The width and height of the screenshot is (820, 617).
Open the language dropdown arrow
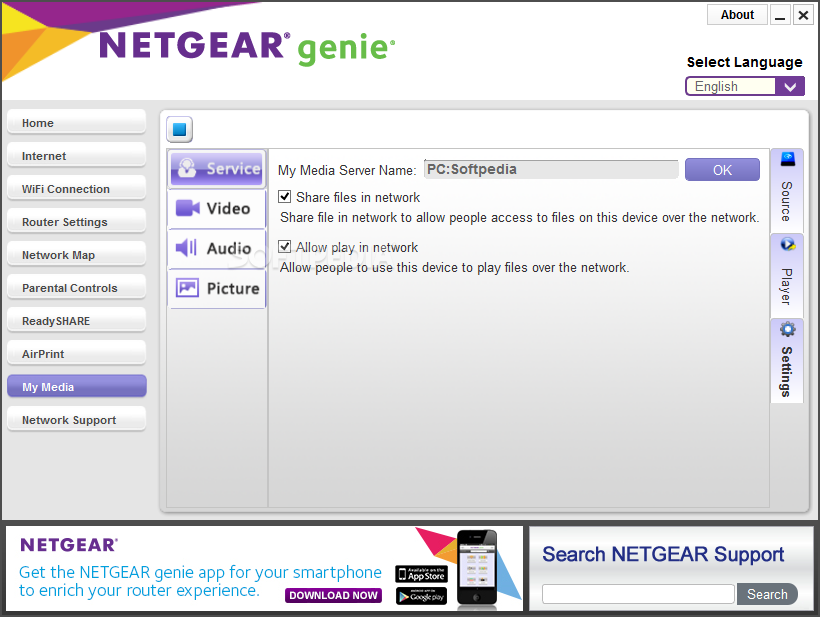(x=790, y=86)
